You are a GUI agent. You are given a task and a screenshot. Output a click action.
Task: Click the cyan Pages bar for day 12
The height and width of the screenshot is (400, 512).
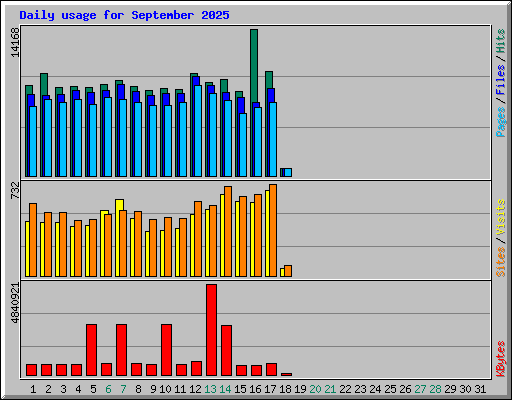[198, 131]
